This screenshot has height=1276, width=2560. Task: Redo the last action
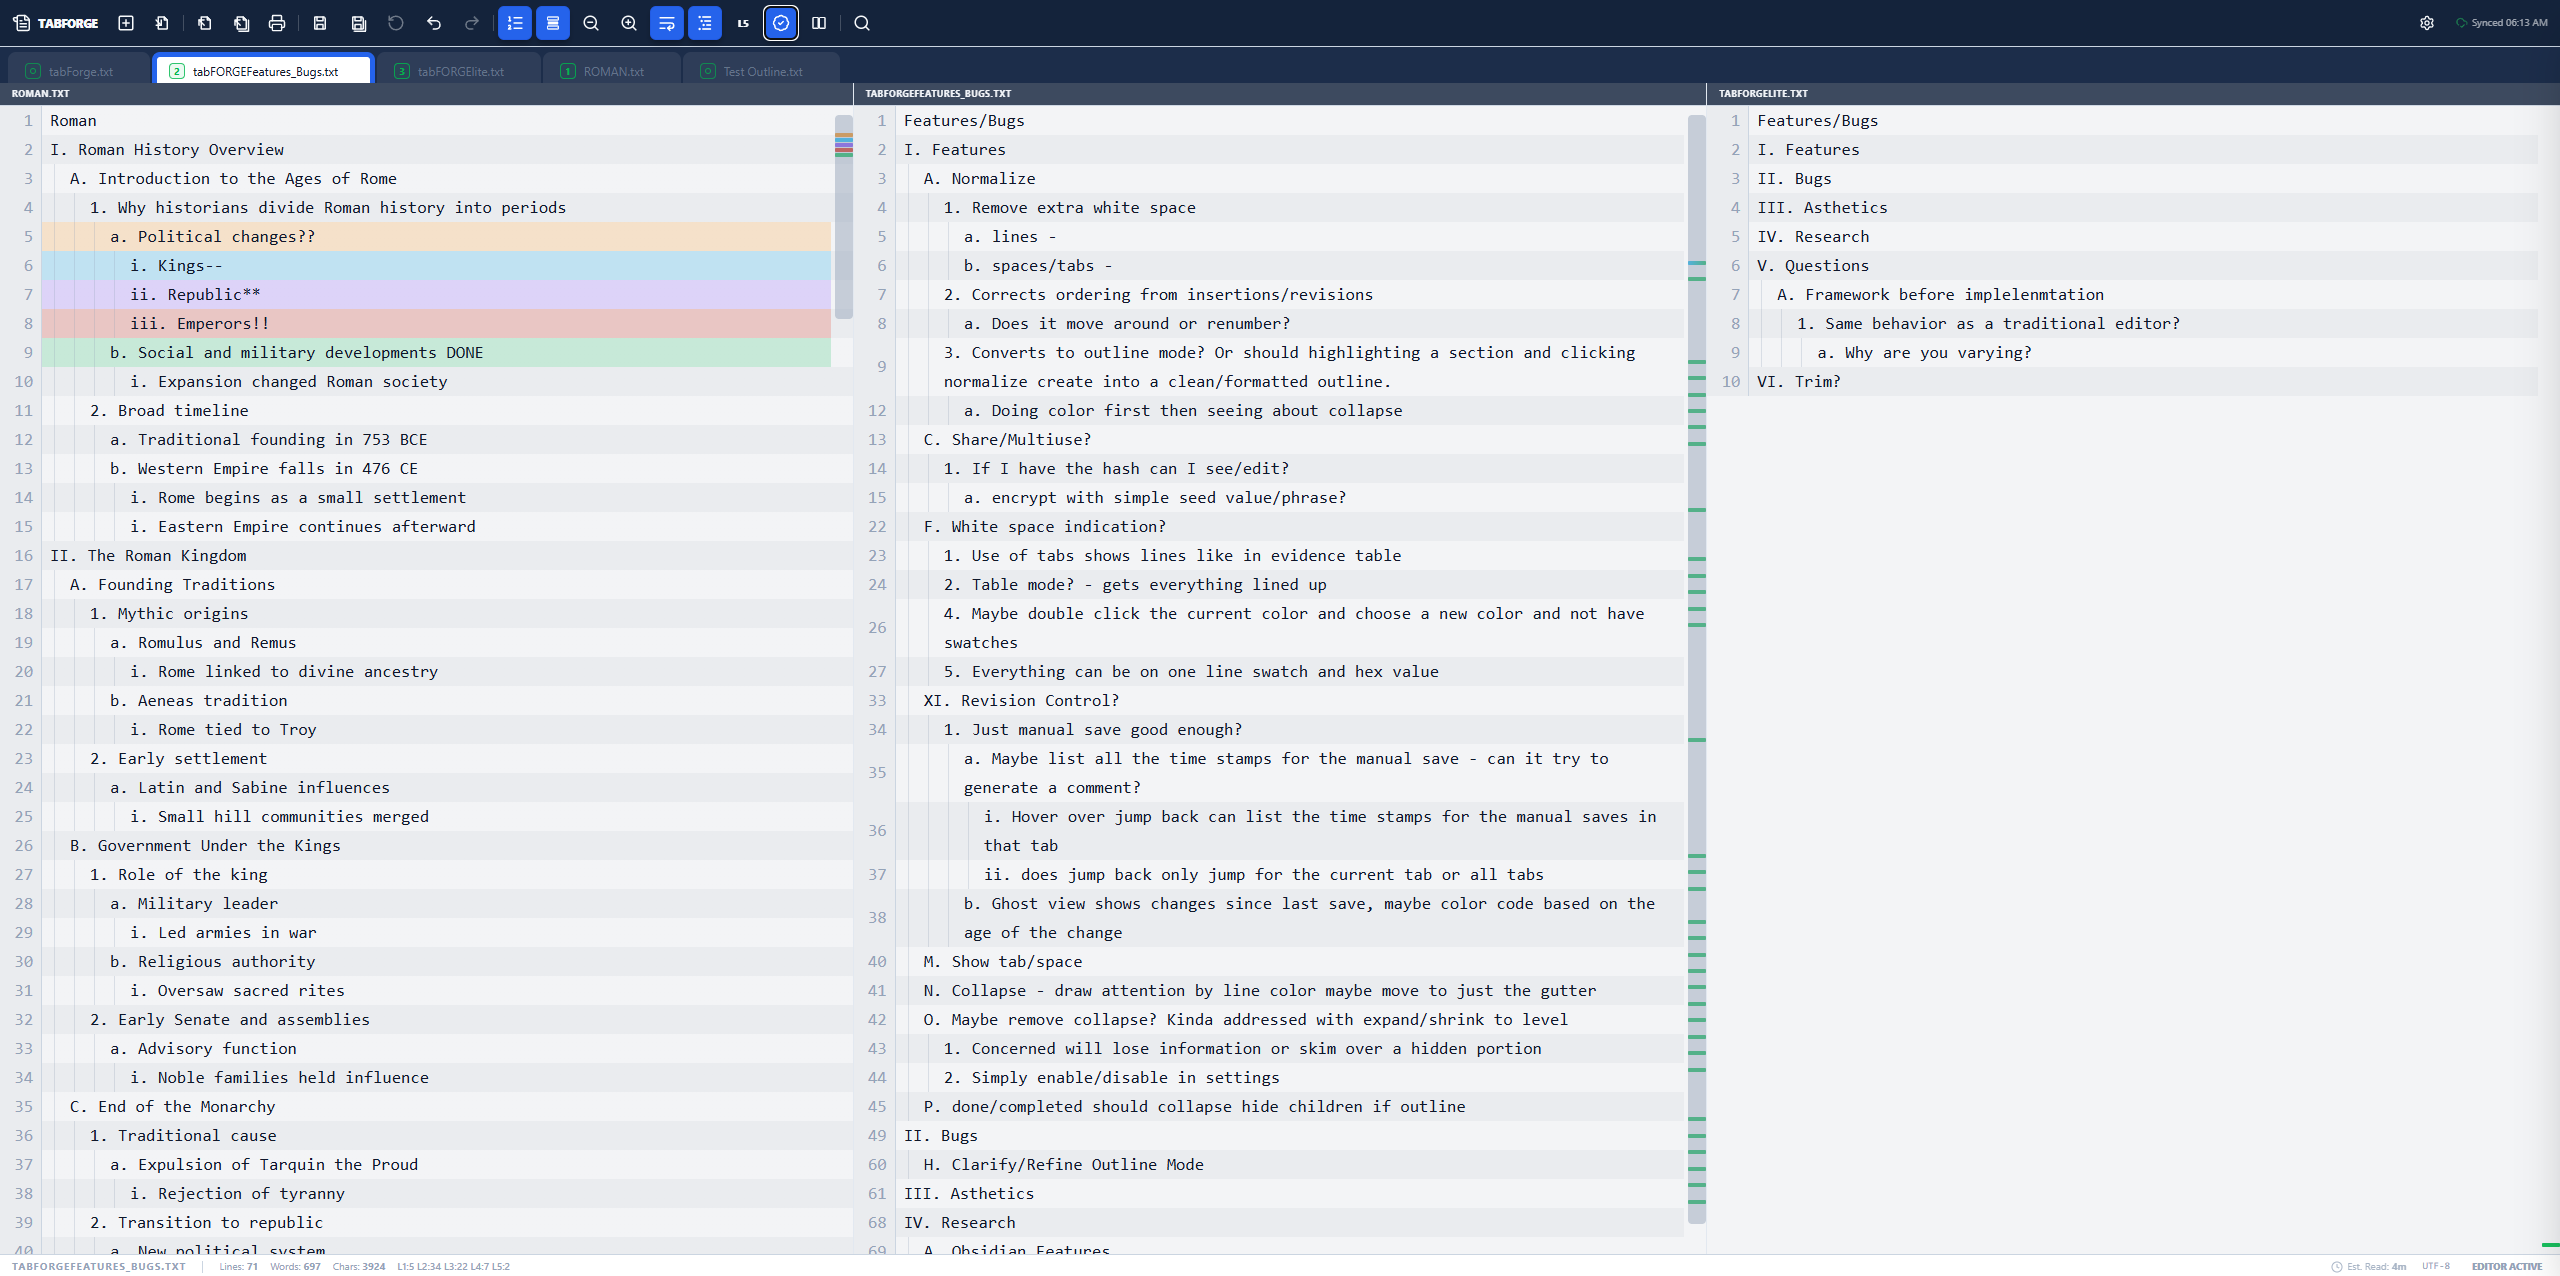click(471, 23)
